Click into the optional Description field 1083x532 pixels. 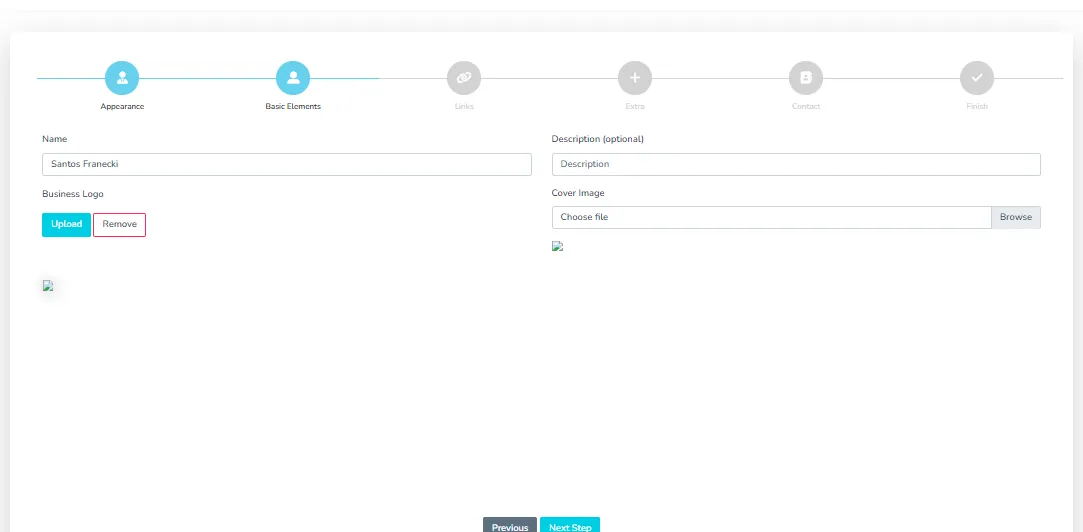[x=796, y=164]
